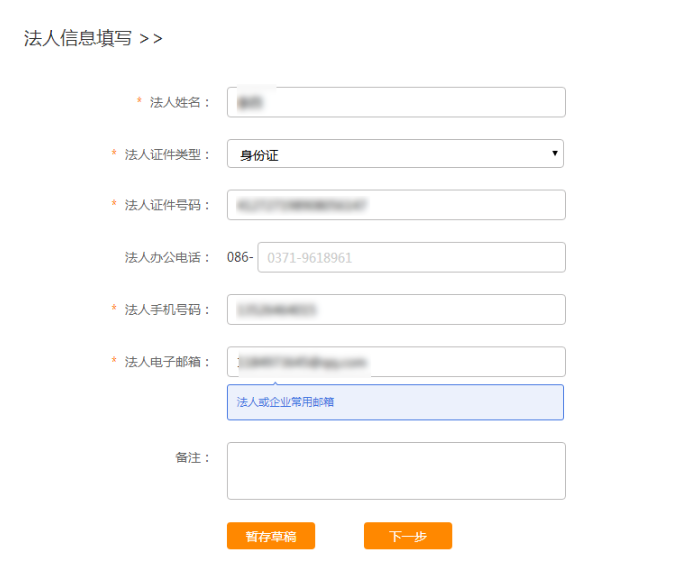Click the red asterisk beside 法人姓名

[139, 102]
